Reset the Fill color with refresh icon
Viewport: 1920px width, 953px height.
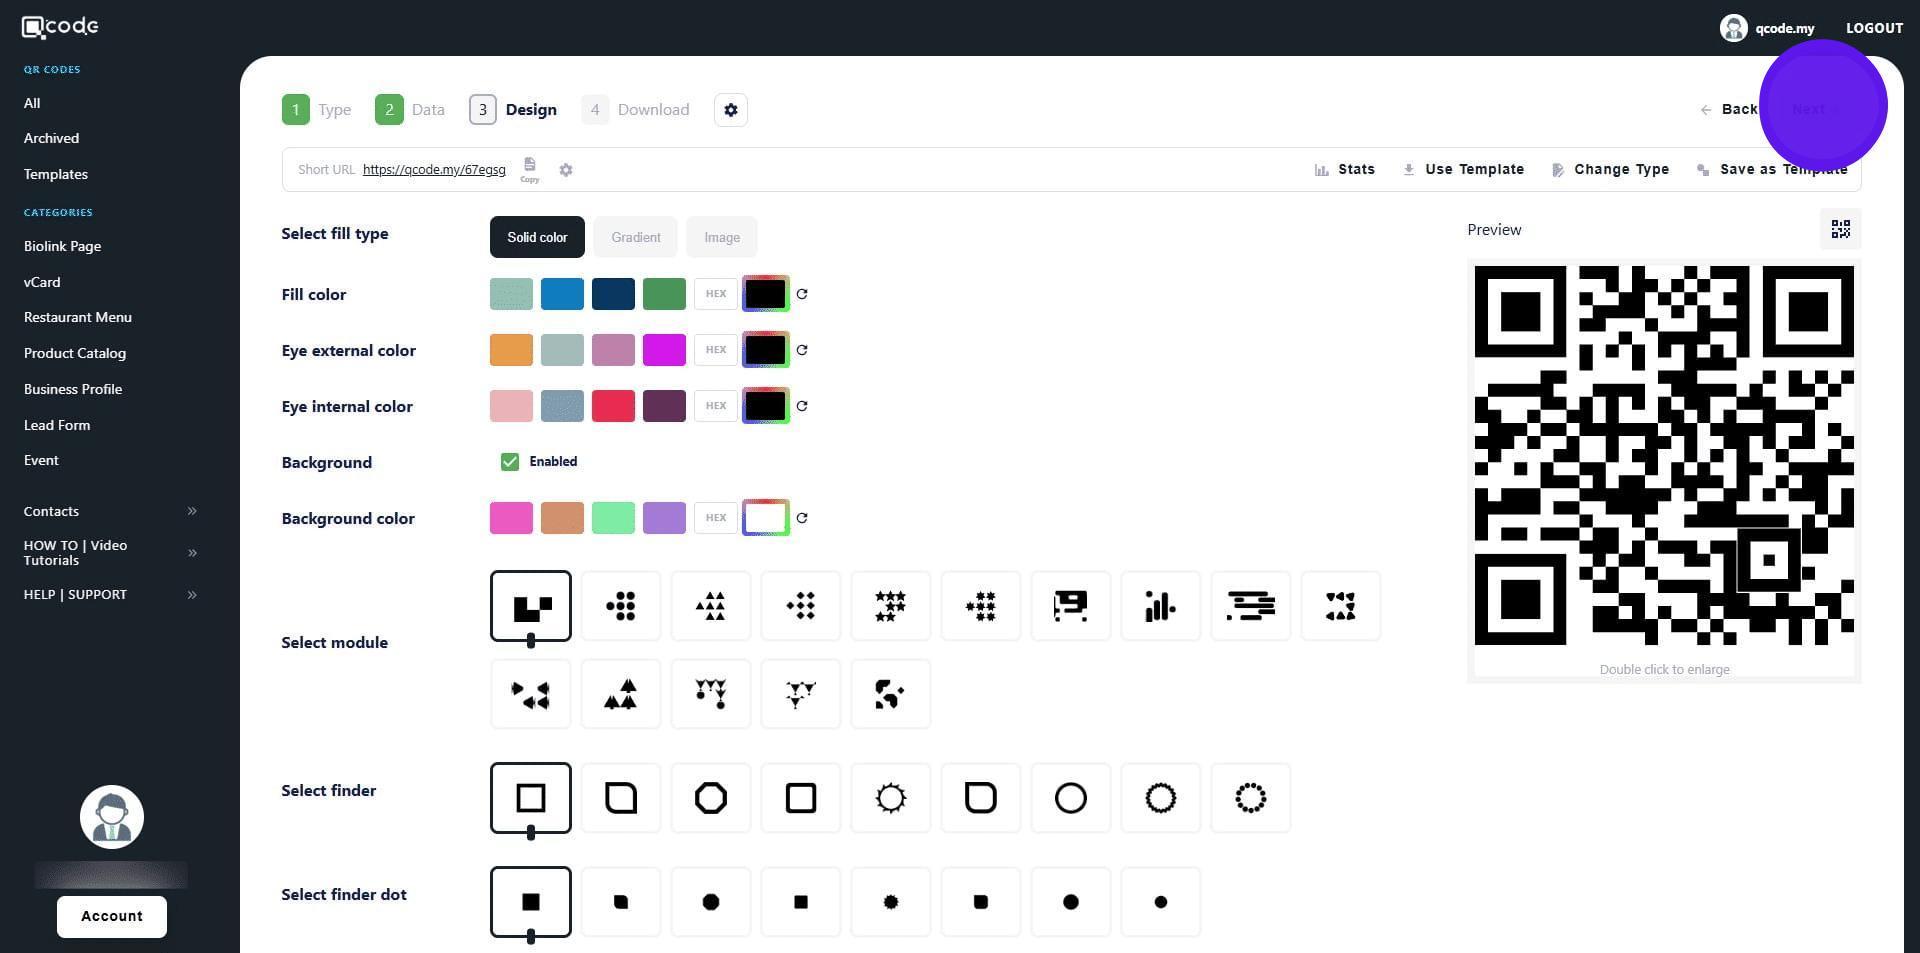(802, 294)
